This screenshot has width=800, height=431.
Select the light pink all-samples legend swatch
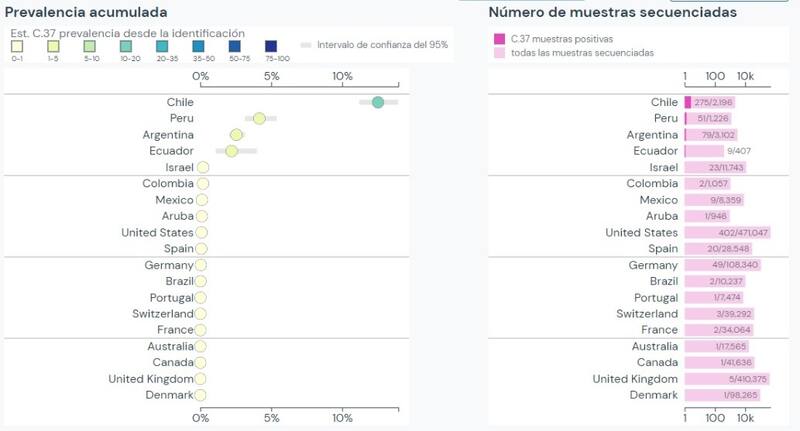(x=500, y=52)
